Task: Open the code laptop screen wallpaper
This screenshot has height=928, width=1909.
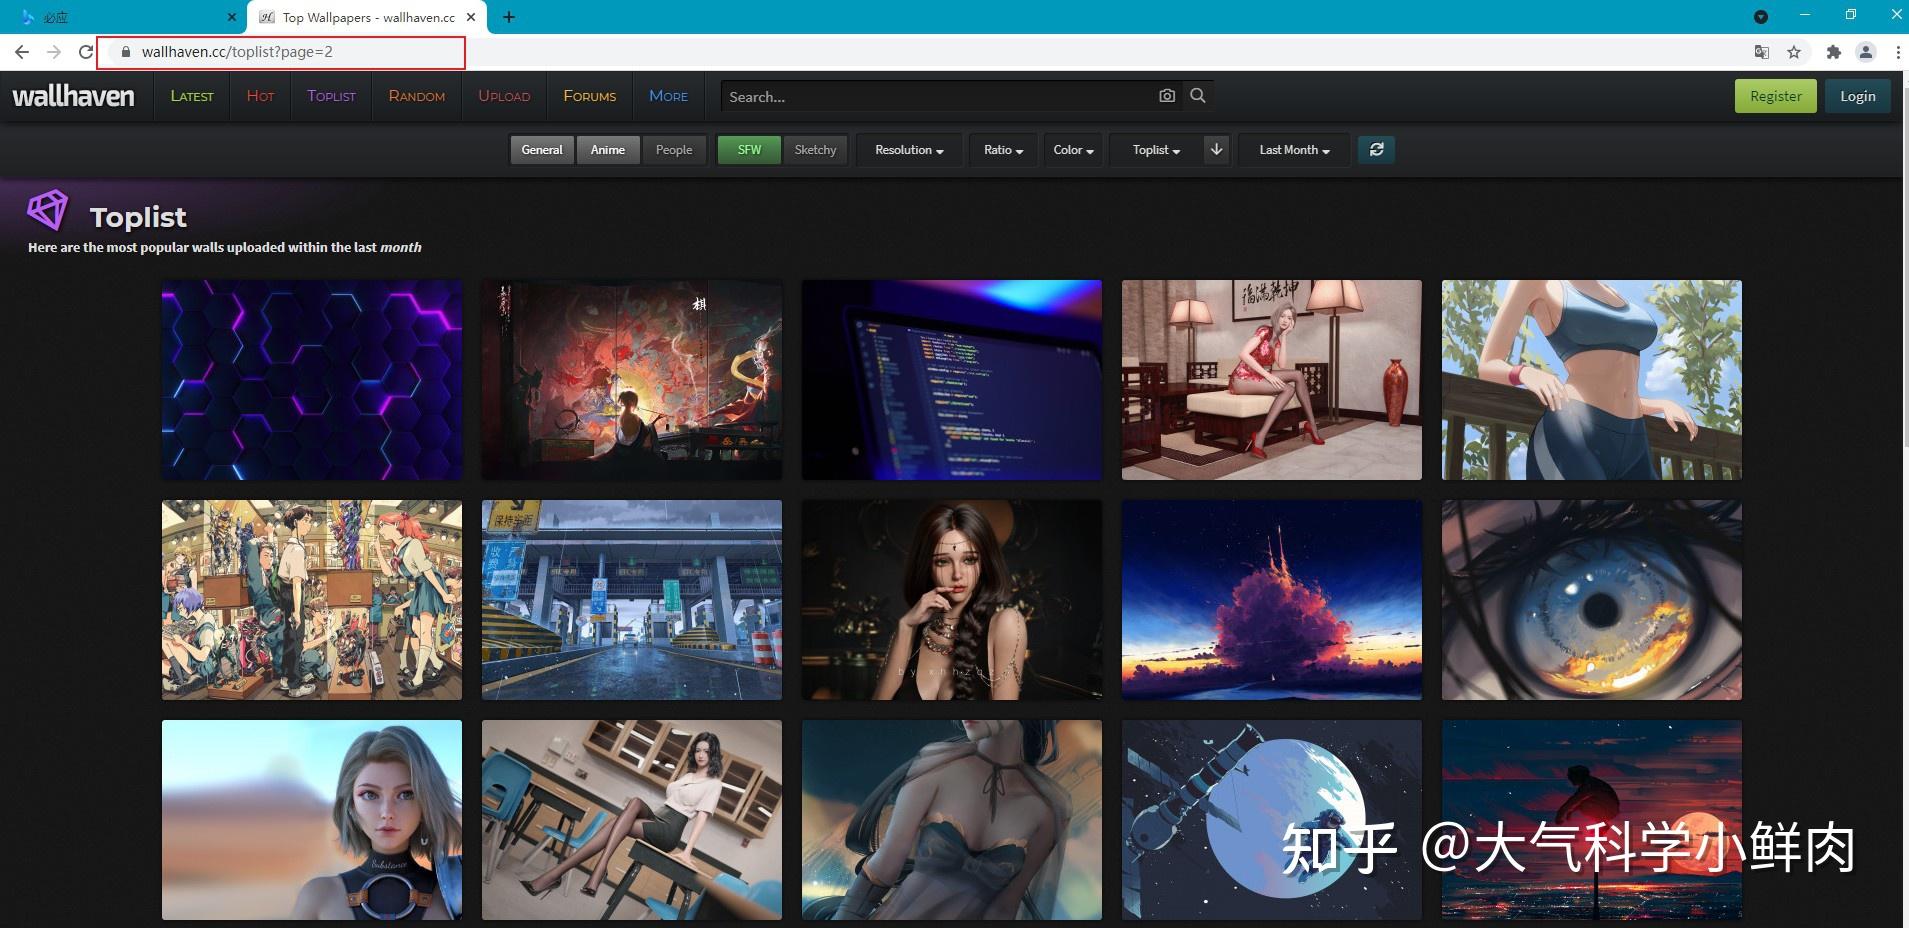Action: [x=952, y=380]
